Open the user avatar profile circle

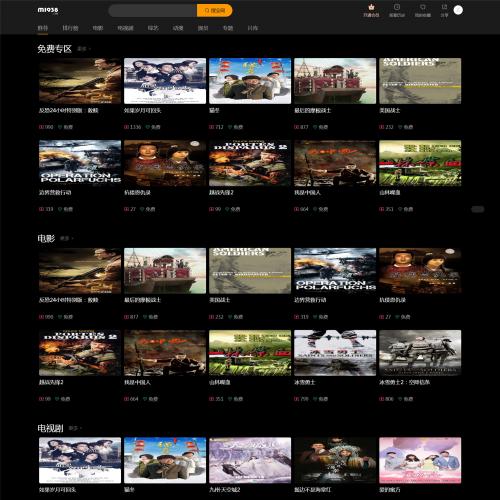pyautogui.click(x=458, y=10)
